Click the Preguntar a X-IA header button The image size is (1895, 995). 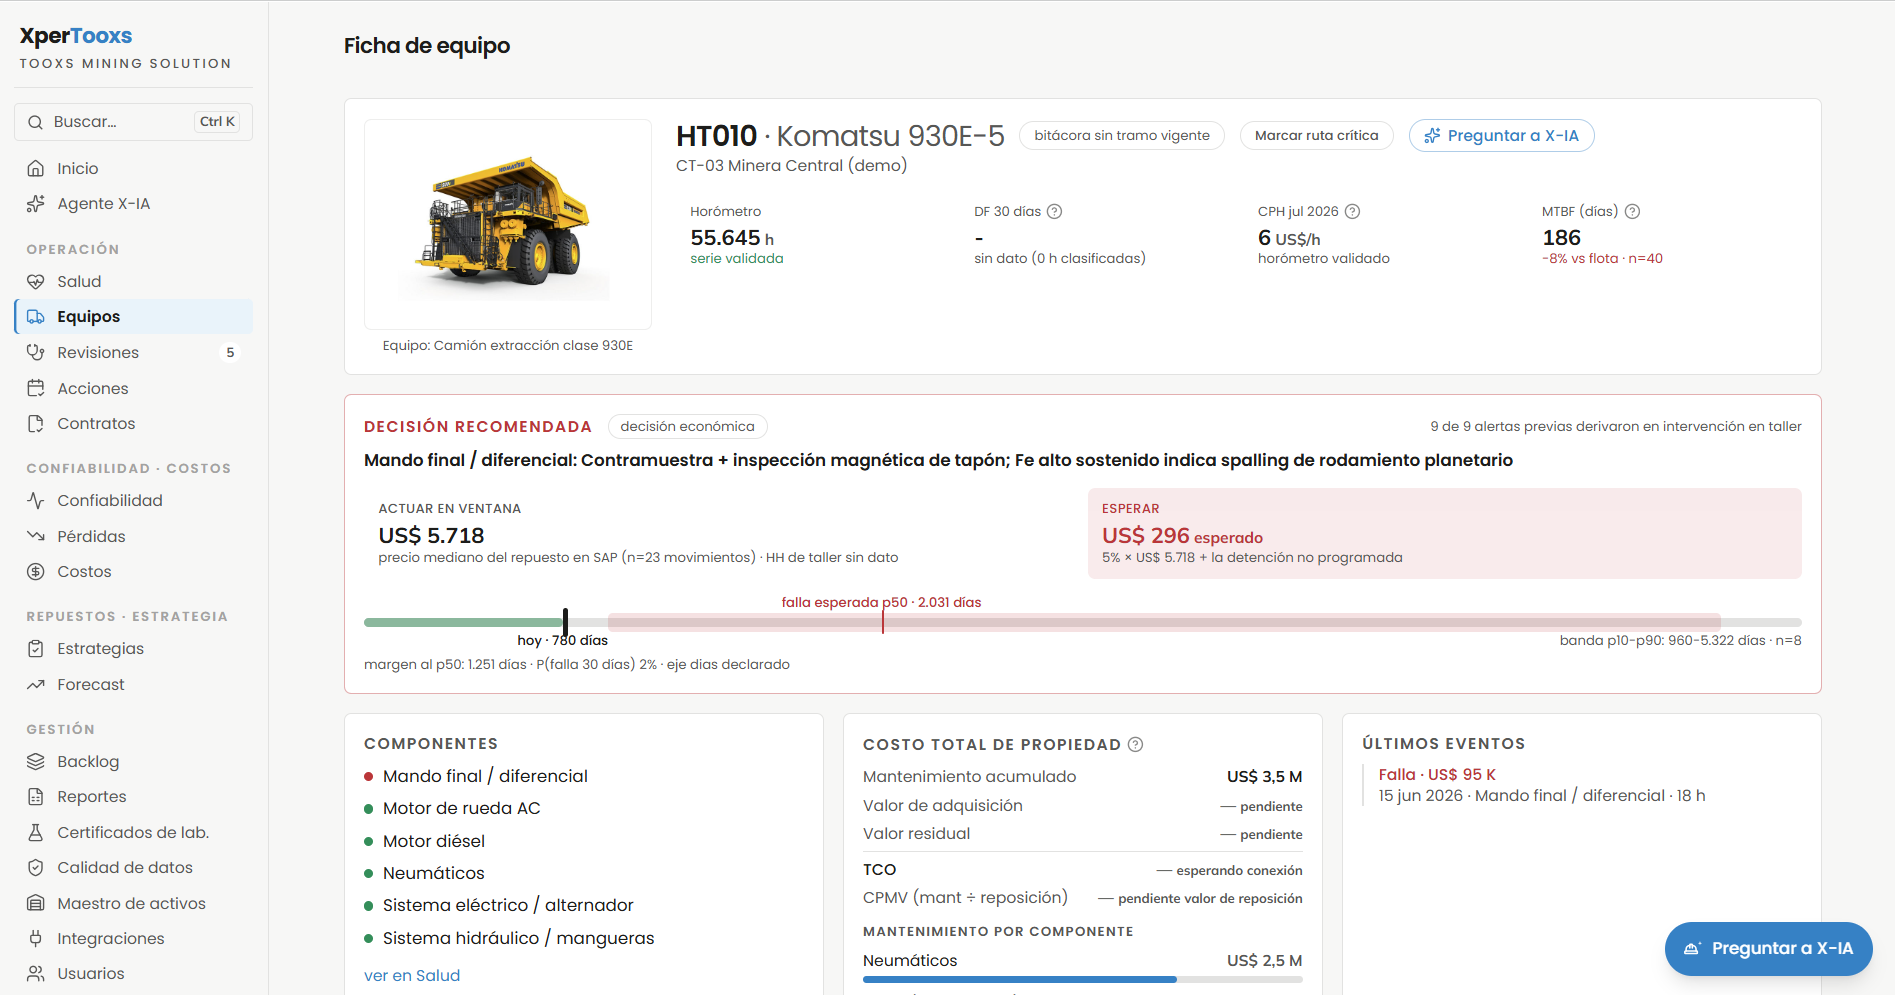[1501, 136]
